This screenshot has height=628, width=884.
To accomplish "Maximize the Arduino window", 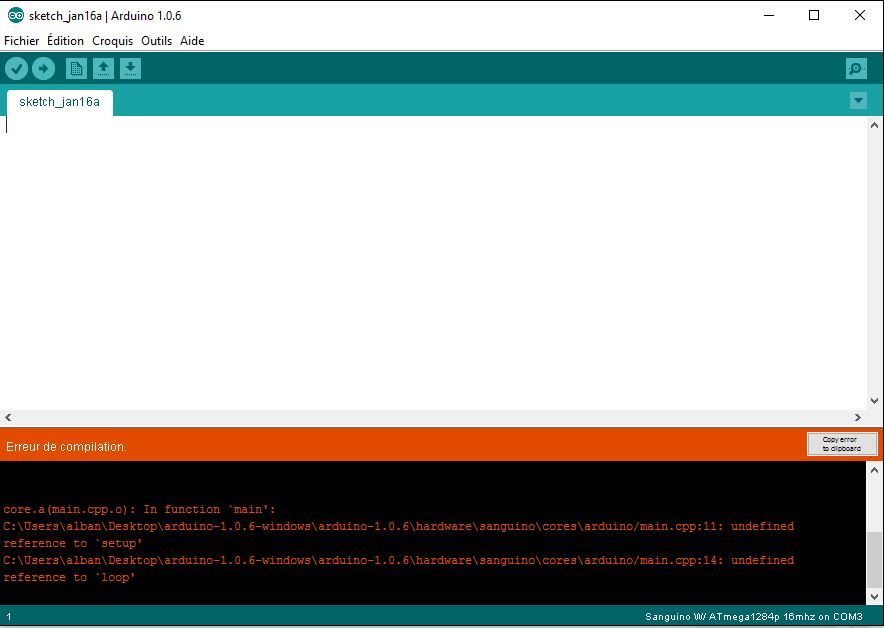I will point(814,15).
